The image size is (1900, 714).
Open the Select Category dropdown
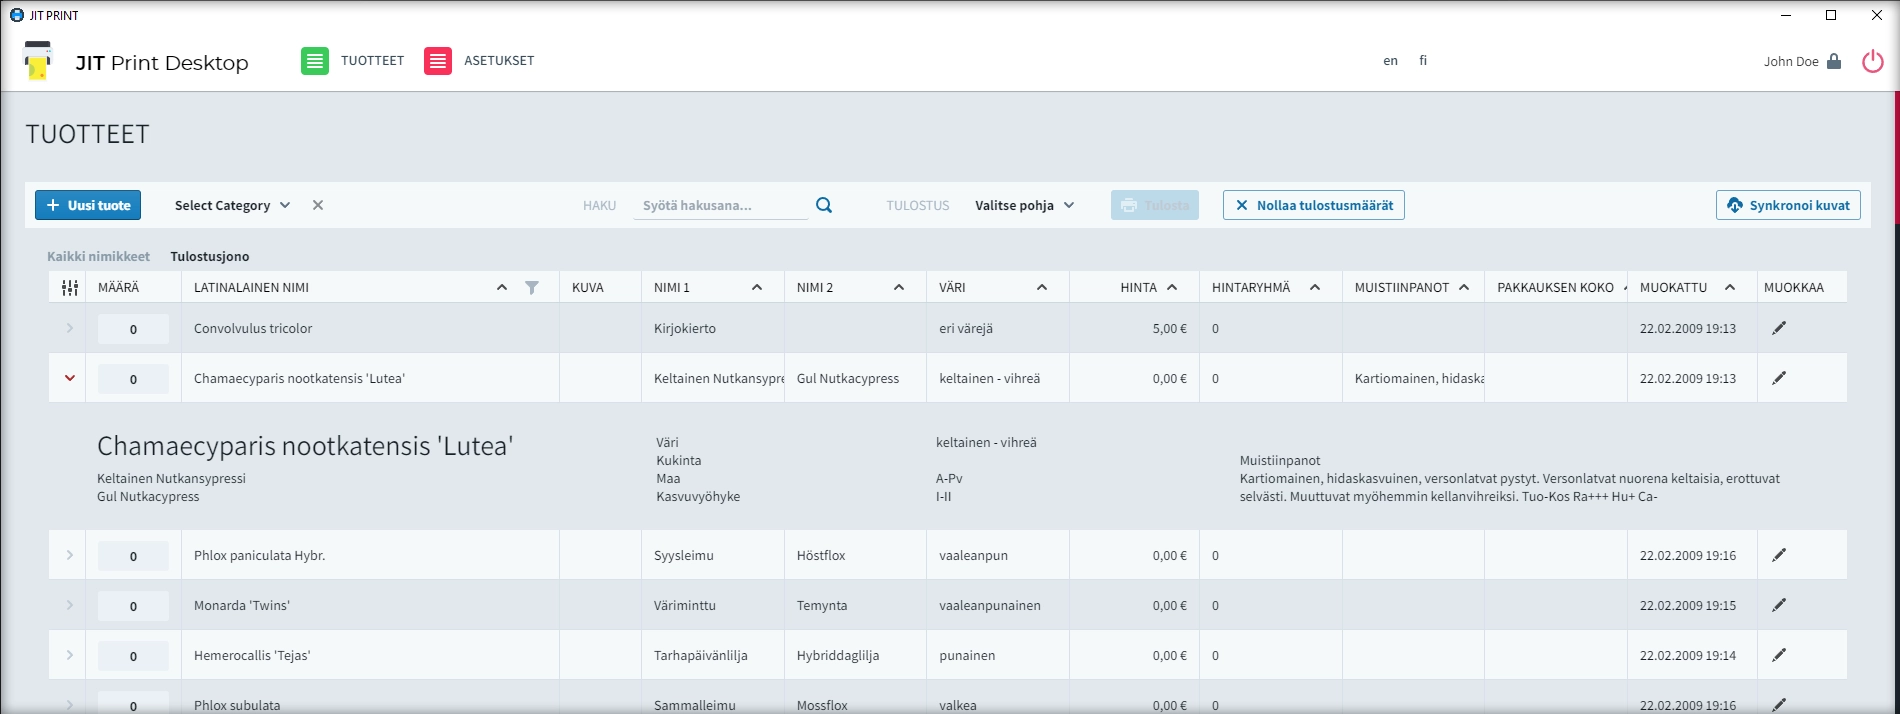(x=232, y=205)
